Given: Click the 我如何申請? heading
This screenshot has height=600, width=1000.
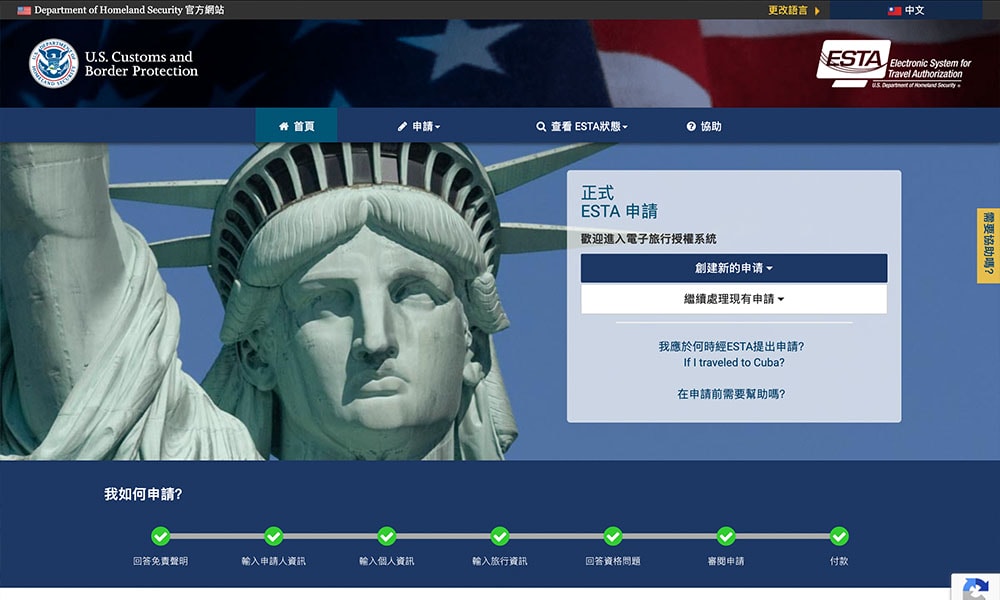Looking at the screenshot, I should (x=143, y=494).
